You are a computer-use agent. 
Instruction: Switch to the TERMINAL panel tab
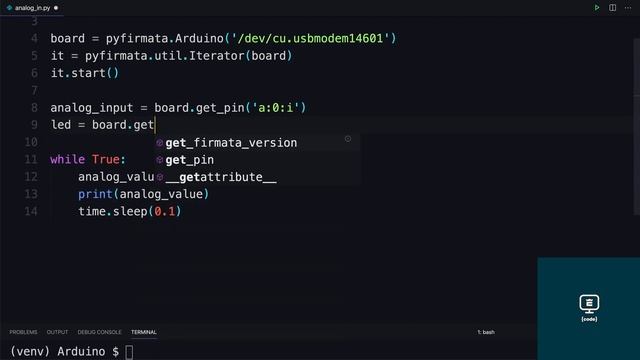coord(144,332)
